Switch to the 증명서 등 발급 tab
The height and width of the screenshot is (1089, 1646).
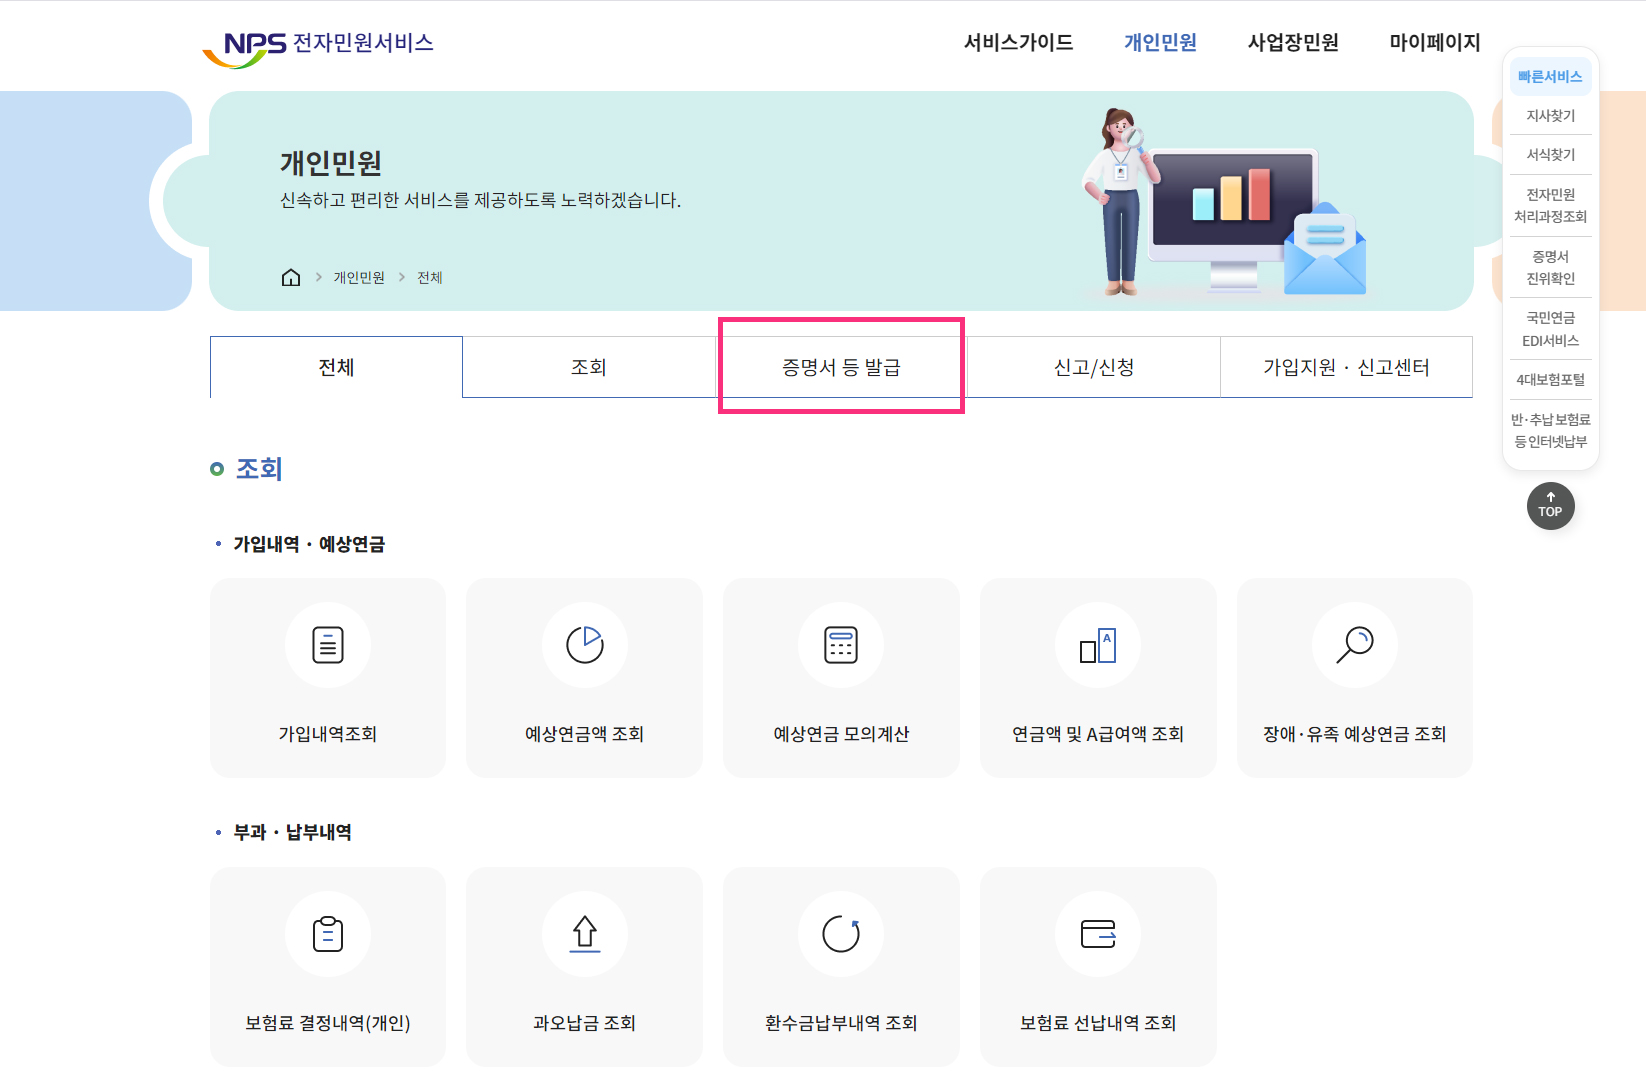pos(841,366)
